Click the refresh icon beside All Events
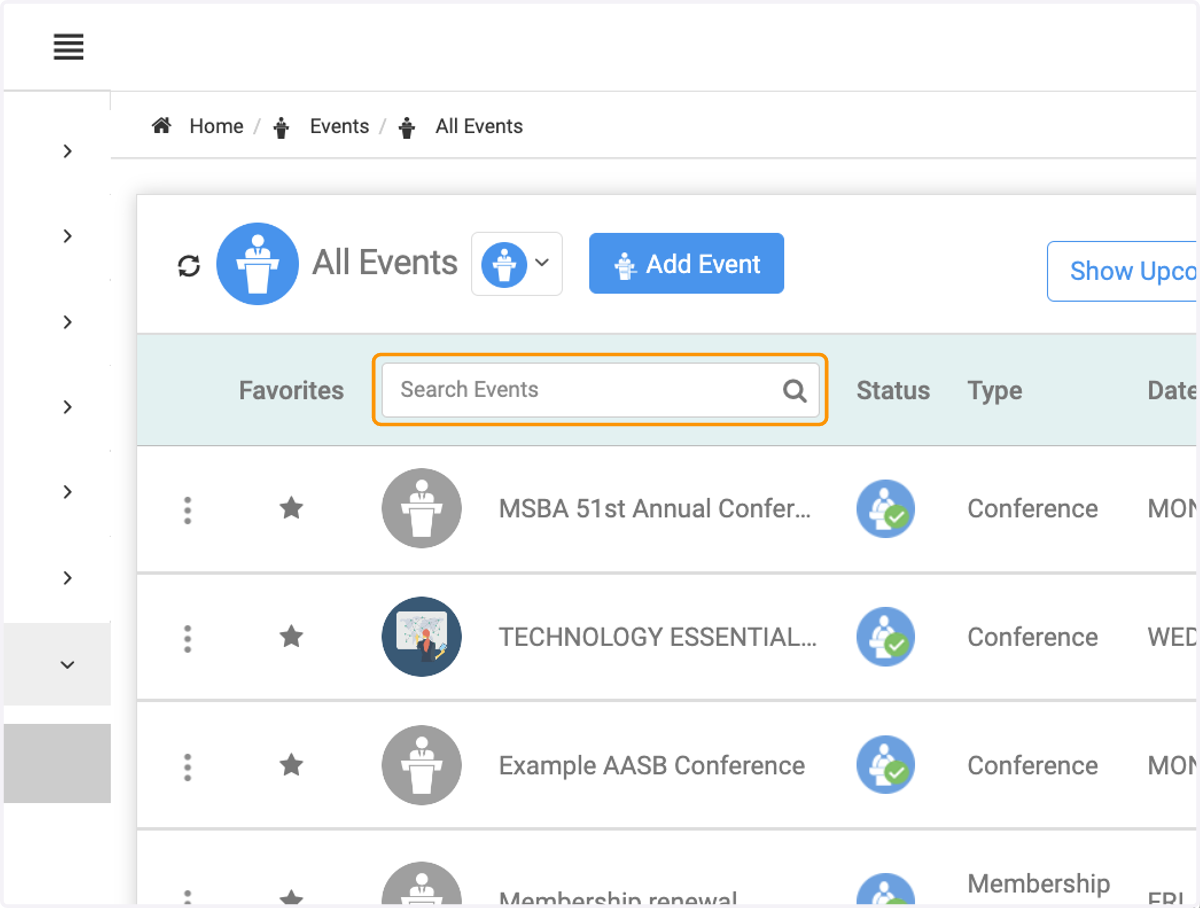The width and height of the screenshot is (1200, 908). point(189,265)
